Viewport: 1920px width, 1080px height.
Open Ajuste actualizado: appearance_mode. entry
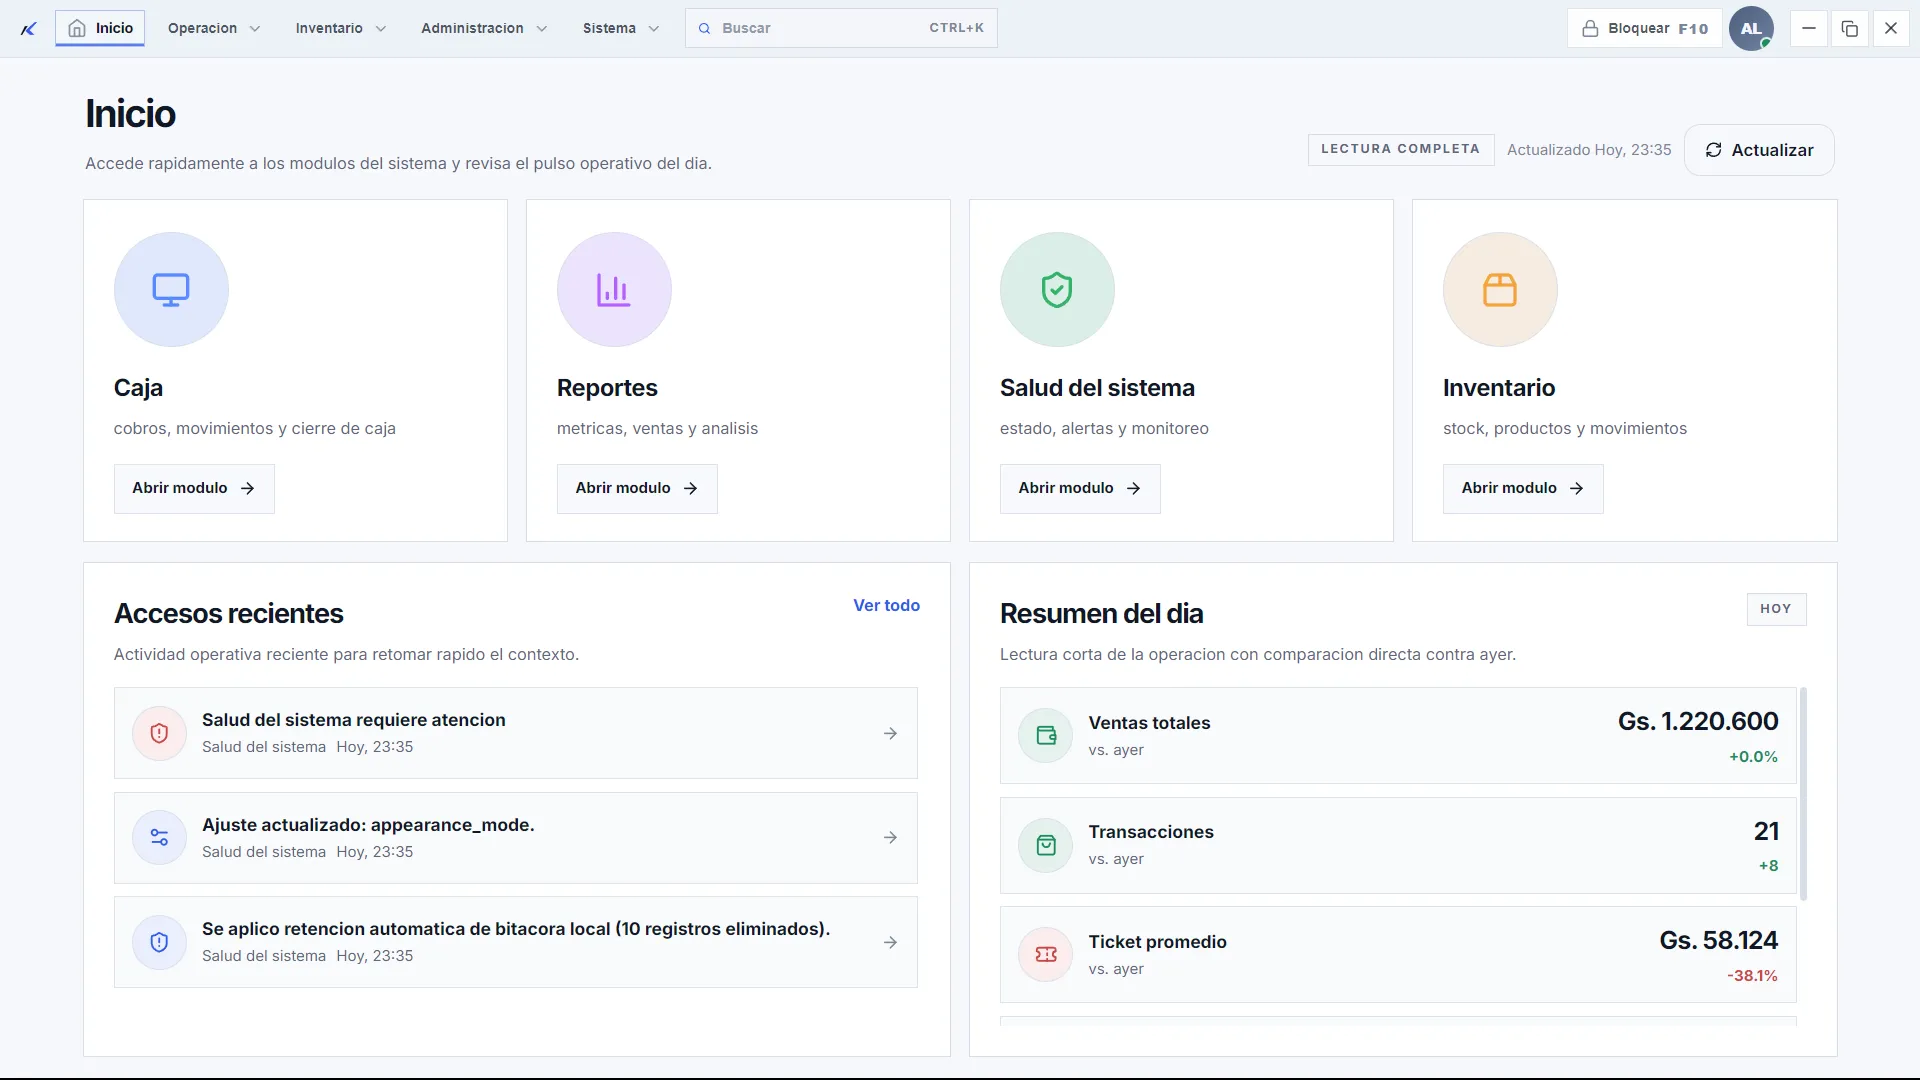(x=516, y=838)
